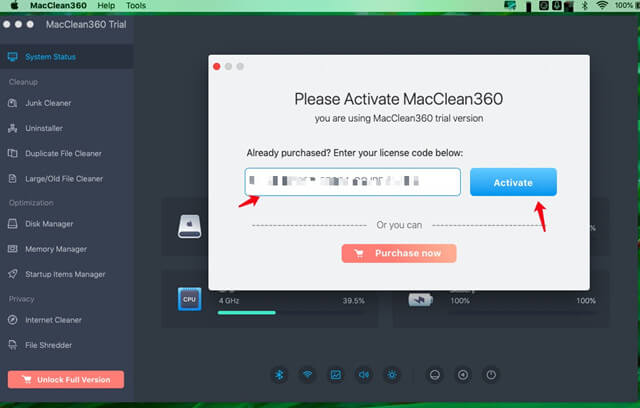Click the File Shredder sidebar icon

click(x=13, y=346)
